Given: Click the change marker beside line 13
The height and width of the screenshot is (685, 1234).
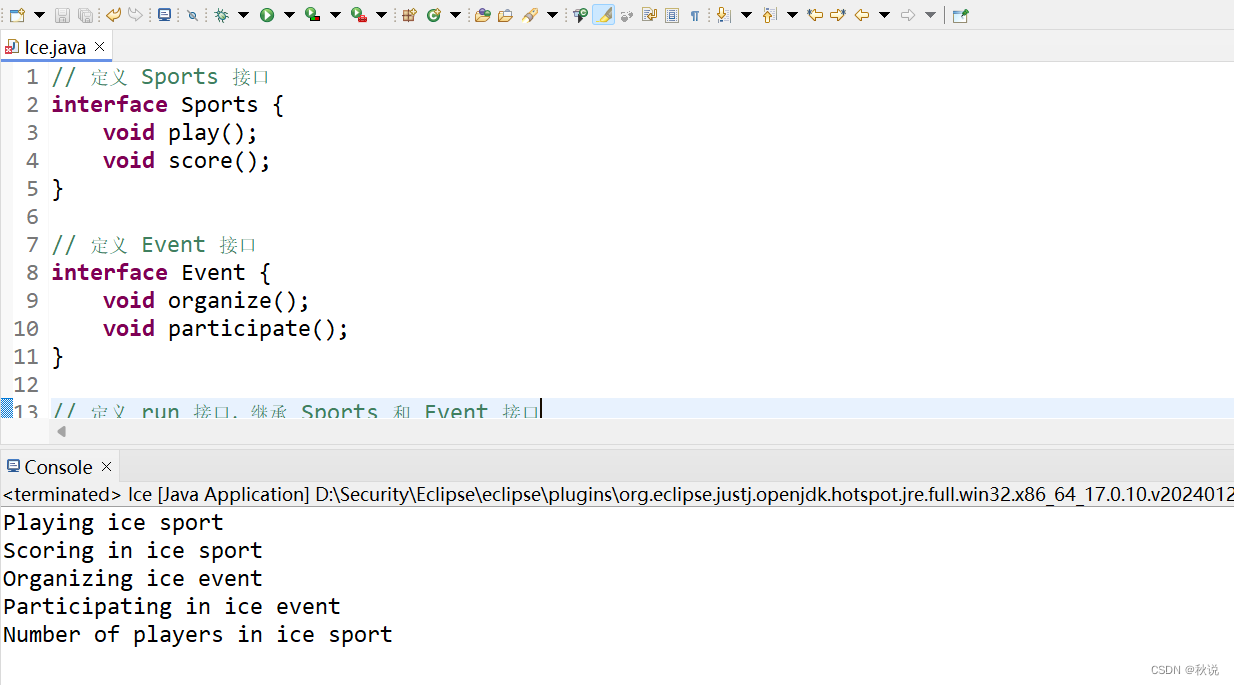Looking at the screenshot, I should tap(6, 407).
